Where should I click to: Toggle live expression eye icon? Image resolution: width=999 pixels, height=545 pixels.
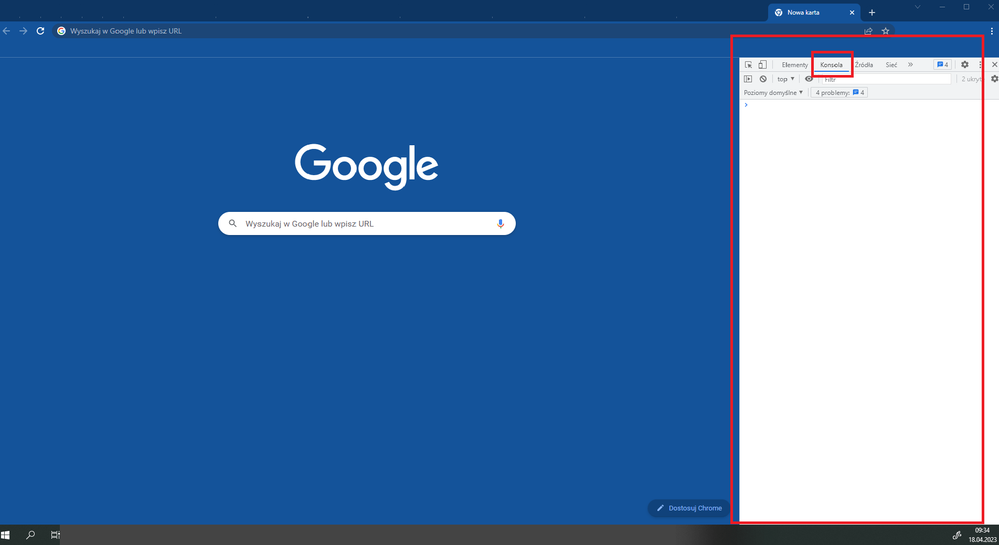[809, 79]
